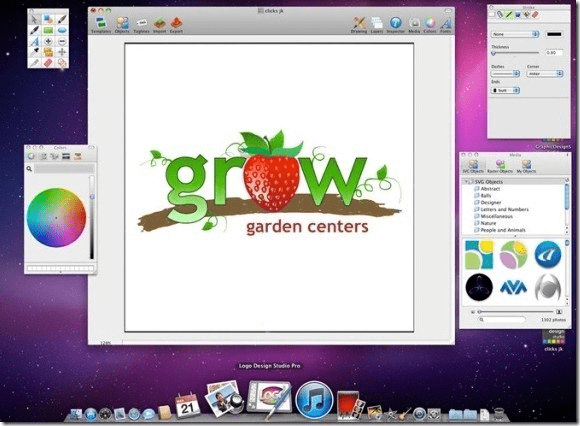This screenshot has width=580, height=426.
Task: Select the black circle logo thumbnail
Action: [479, 287]
